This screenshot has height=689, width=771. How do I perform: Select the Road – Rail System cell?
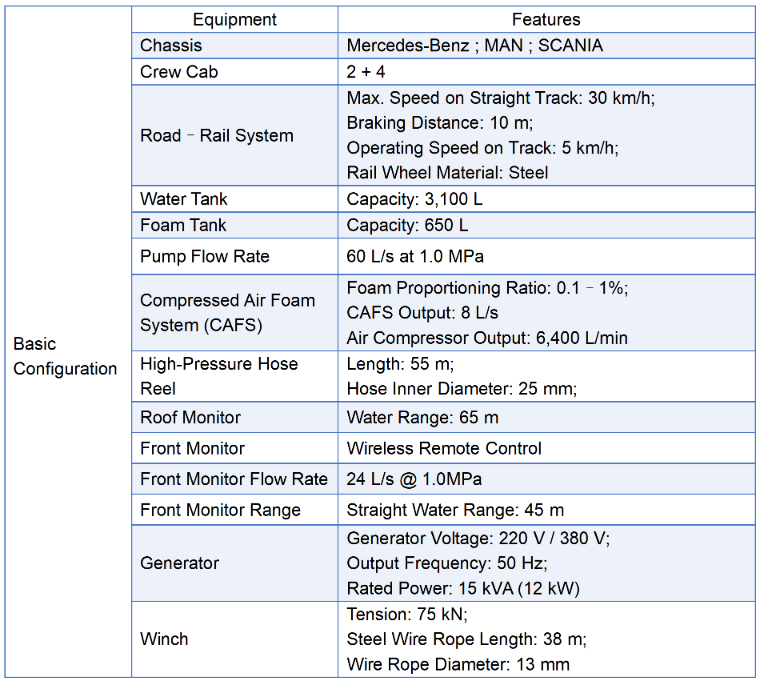[x=235, y=135]
